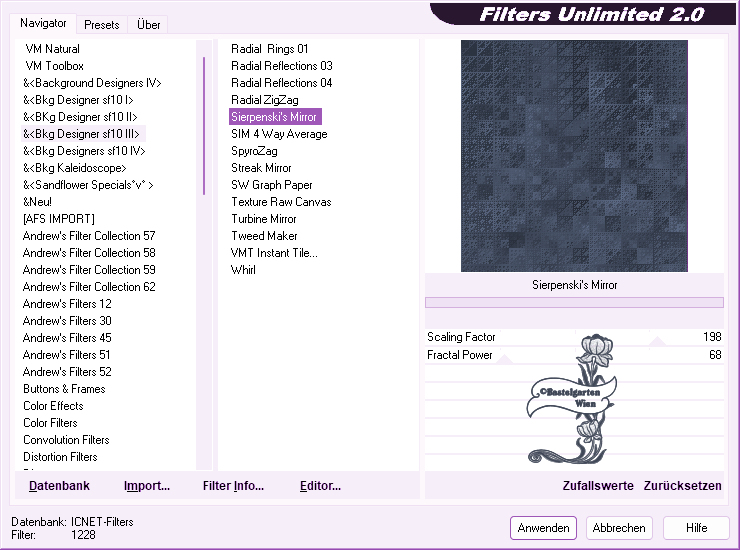Choose SW Graph Paper filter

click(x=271, y=185)
